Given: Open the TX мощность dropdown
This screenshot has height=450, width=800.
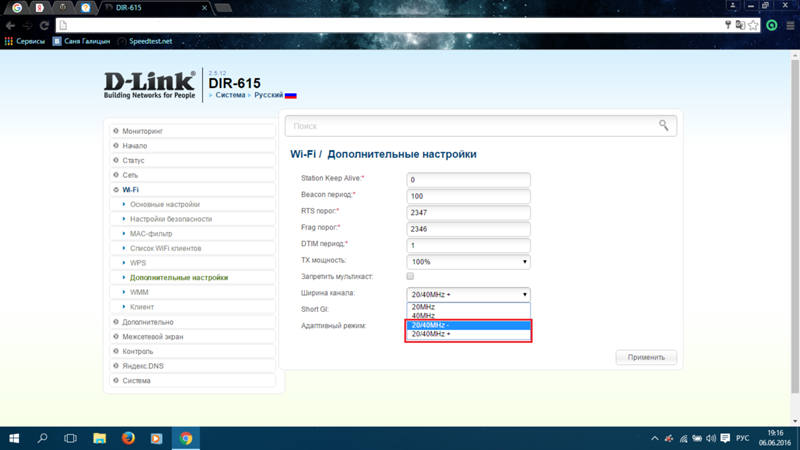Looking at the screenshot, I should coord(468,262).
